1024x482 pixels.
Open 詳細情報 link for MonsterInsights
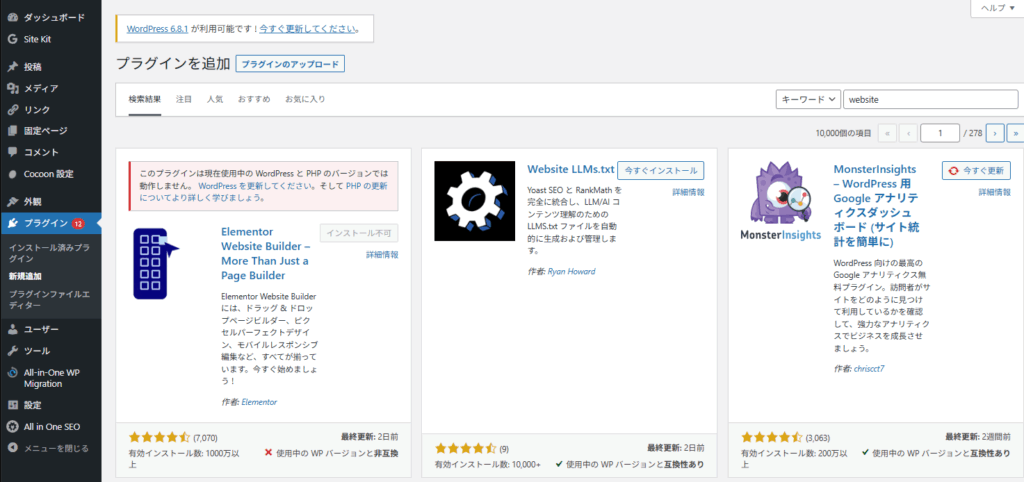click(x=995, y=192)
